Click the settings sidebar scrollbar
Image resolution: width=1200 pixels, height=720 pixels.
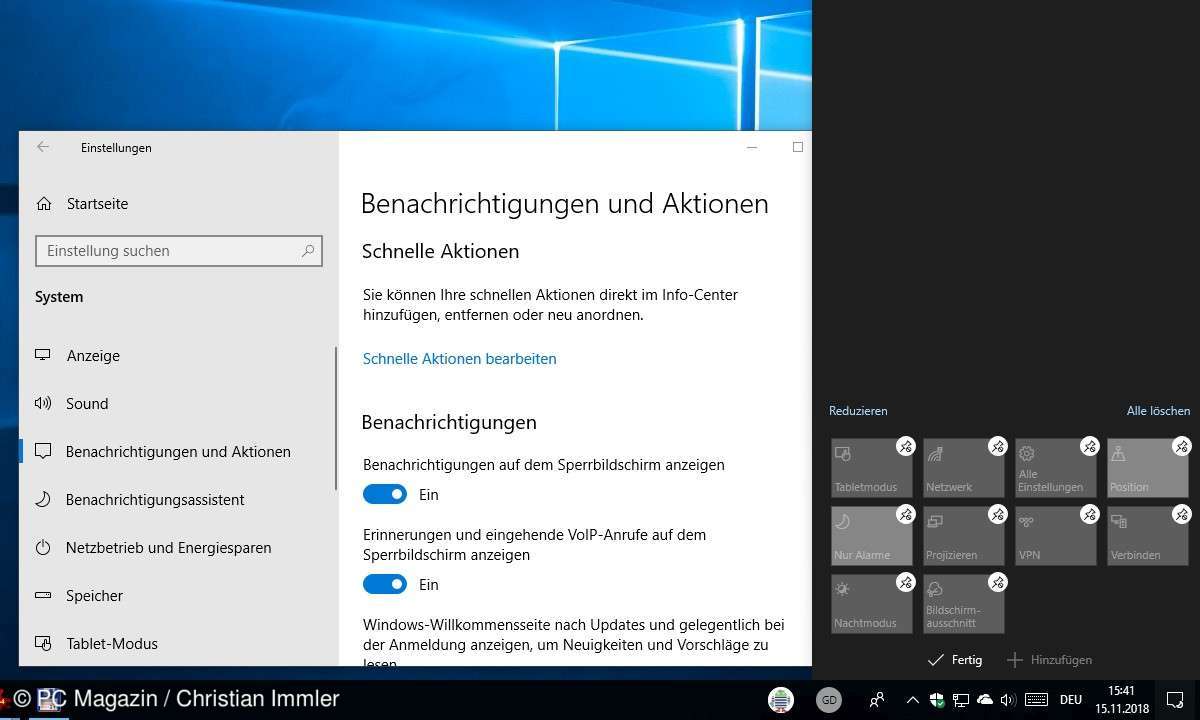click(x=337, y=418)
